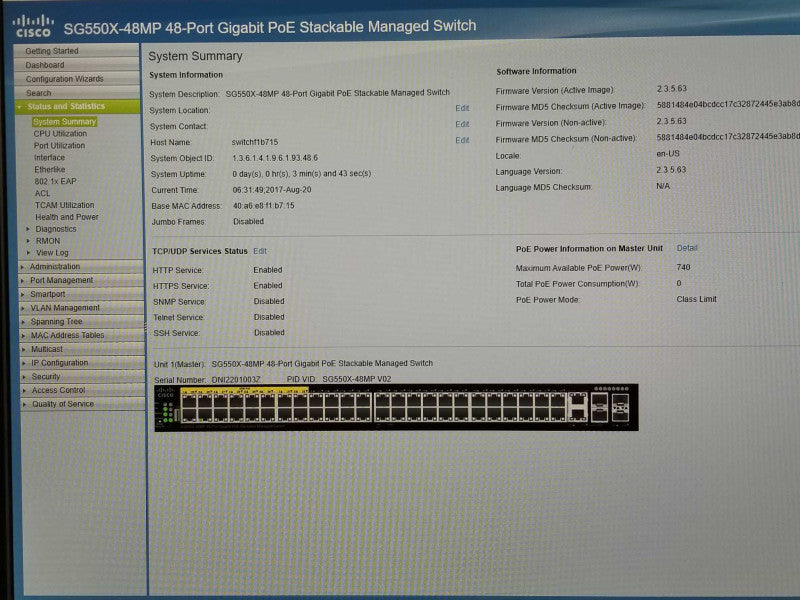Click Serial Number DNI2201003Z
The width and height of the screenshot is (800, 600).
click(236, 380)
